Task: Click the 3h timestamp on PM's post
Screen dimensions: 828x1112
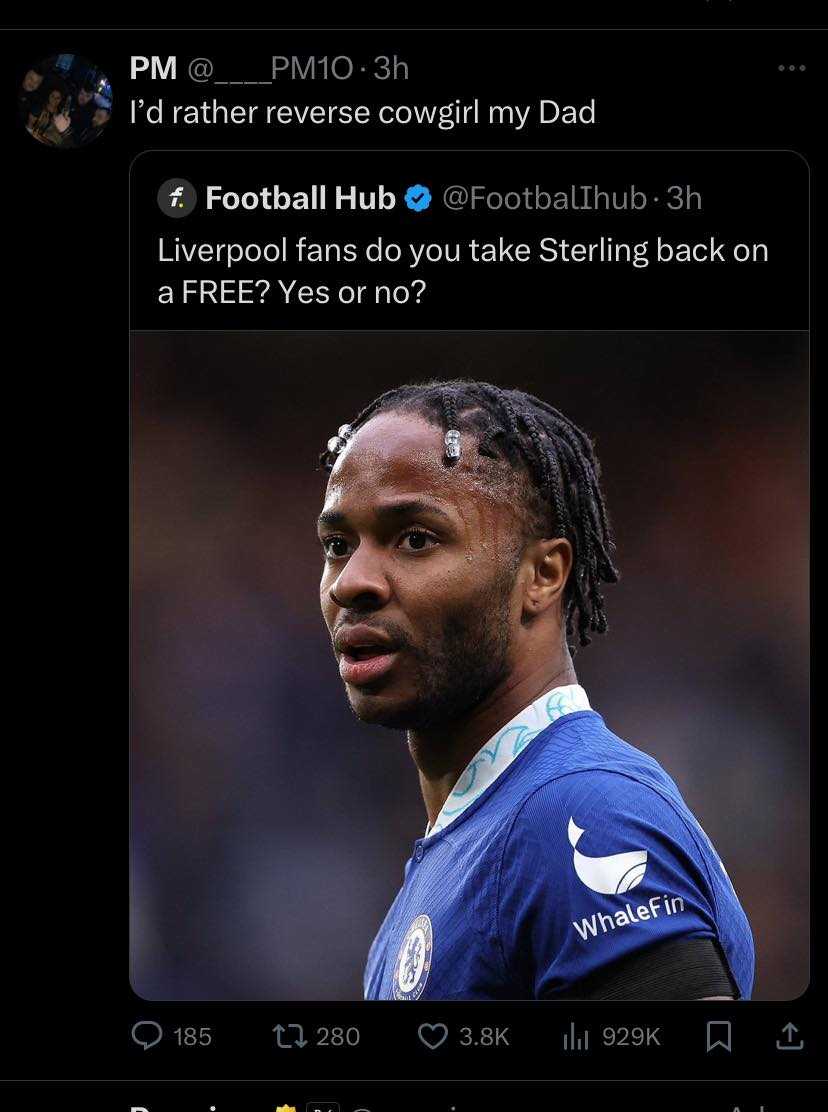Action: point(391,68)
